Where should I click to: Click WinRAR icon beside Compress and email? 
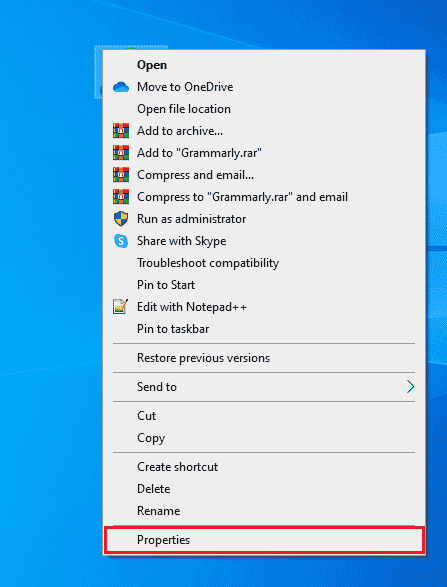(x=121, y=175)
